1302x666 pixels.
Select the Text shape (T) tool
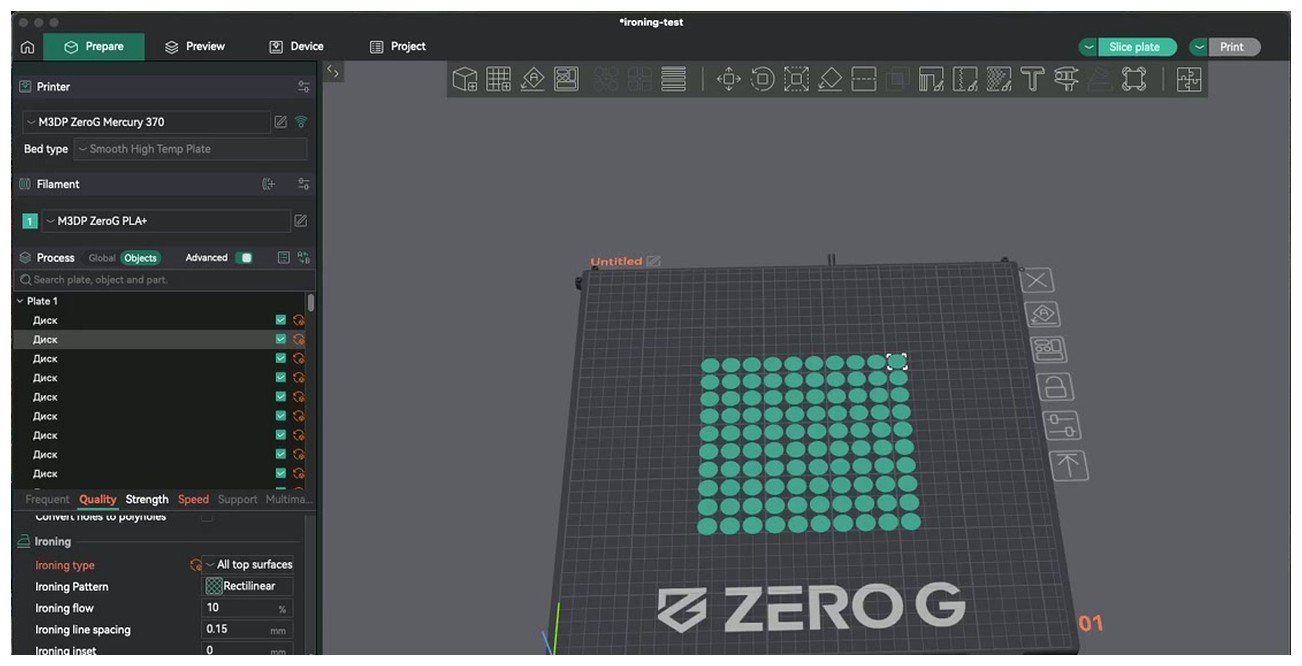point(1033,79)
